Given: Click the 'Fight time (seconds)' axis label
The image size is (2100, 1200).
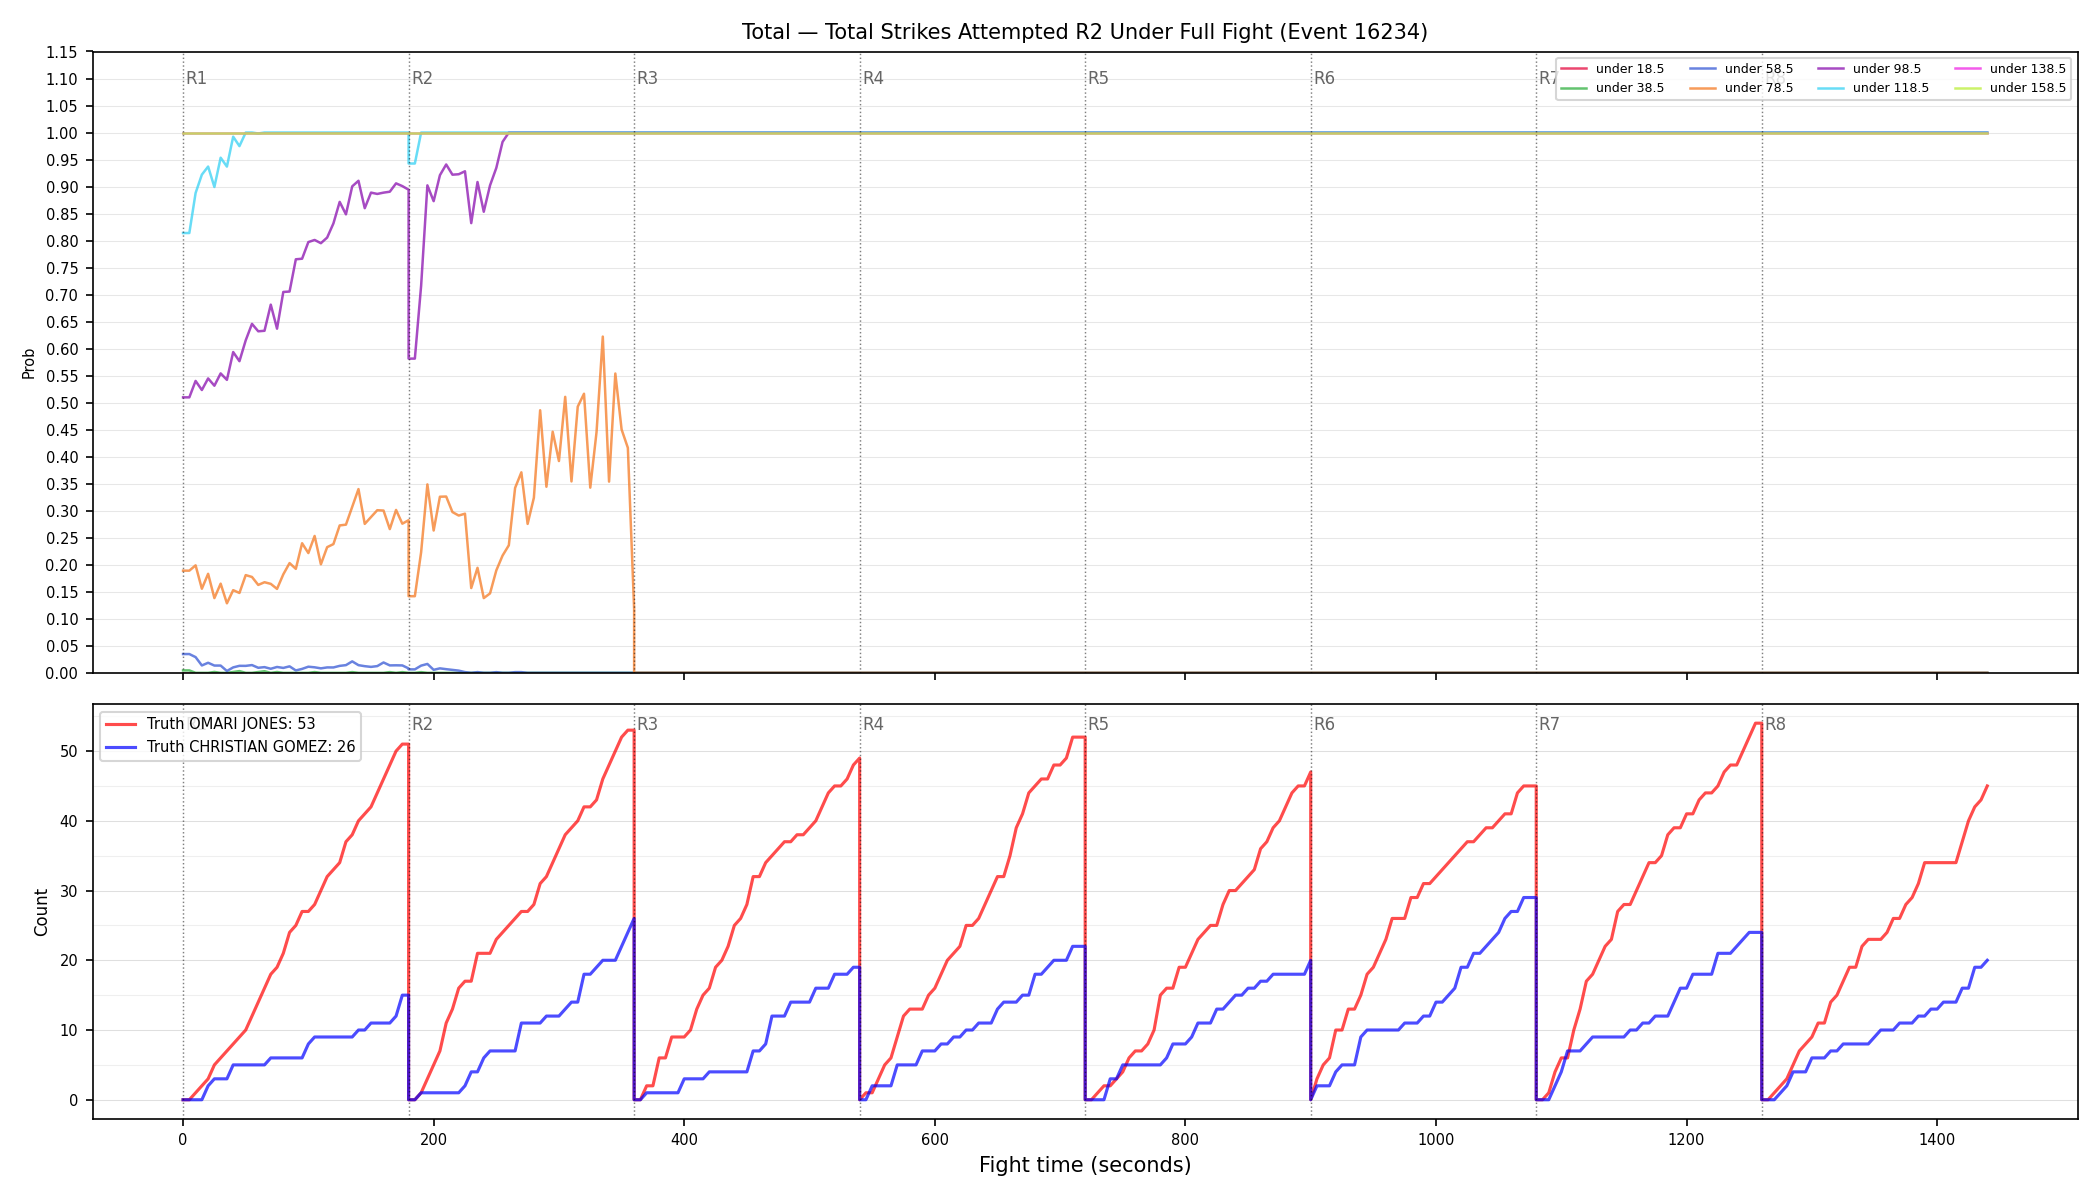Looking at the screenshot, I should pos(1085,1165).
